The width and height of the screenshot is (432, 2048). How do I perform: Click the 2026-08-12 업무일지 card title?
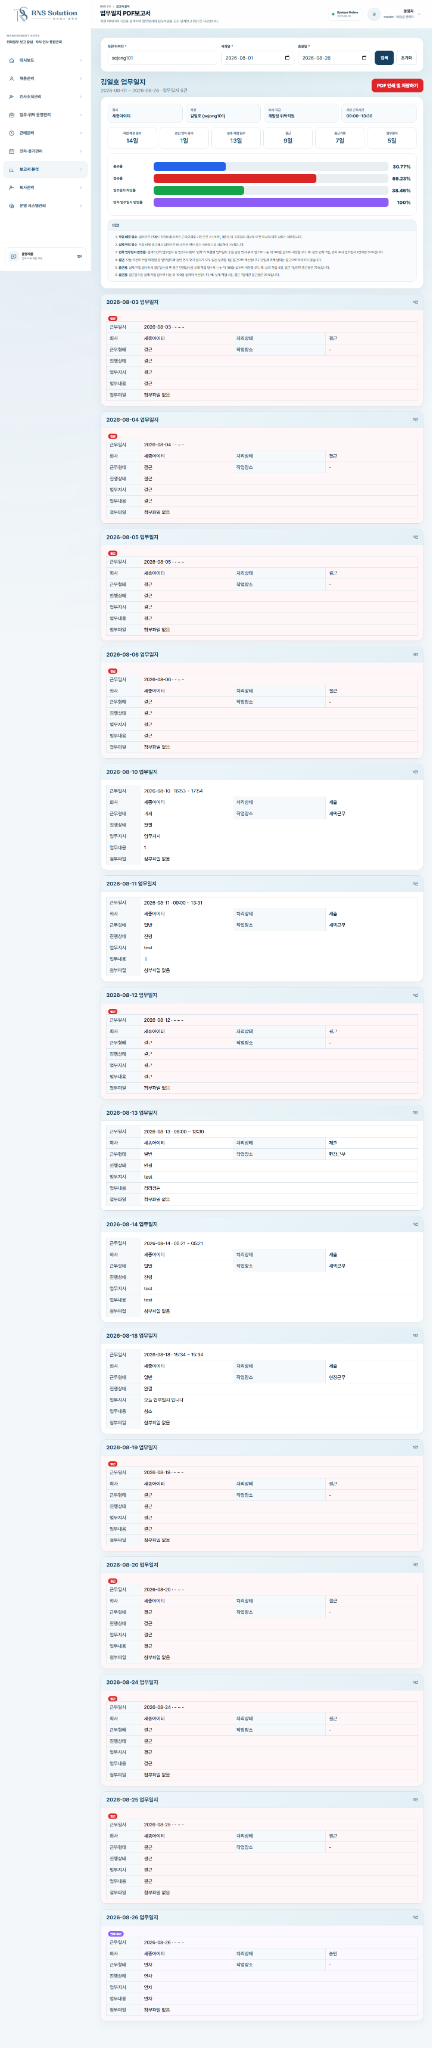[x=133, y=995]
